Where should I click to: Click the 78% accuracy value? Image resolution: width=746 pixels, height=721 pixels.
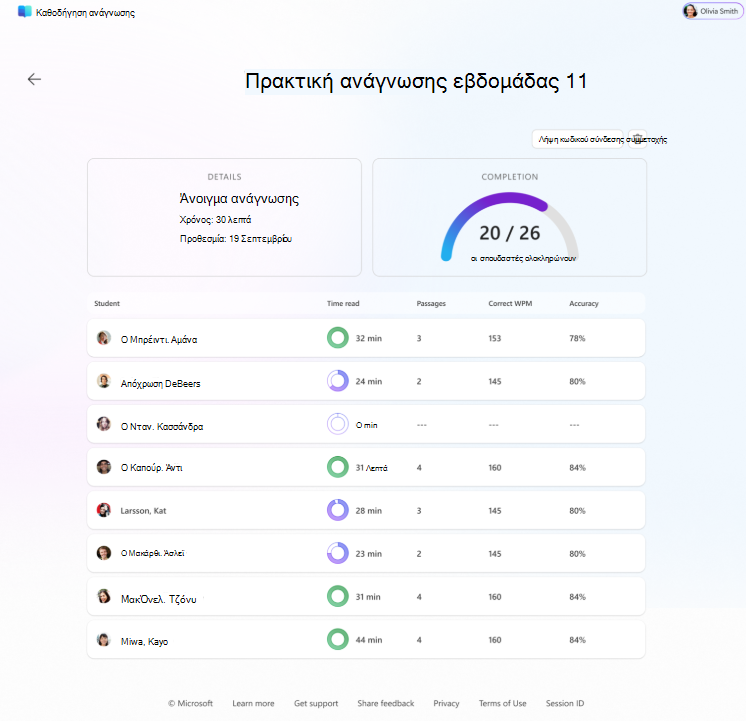click(577, 338)
